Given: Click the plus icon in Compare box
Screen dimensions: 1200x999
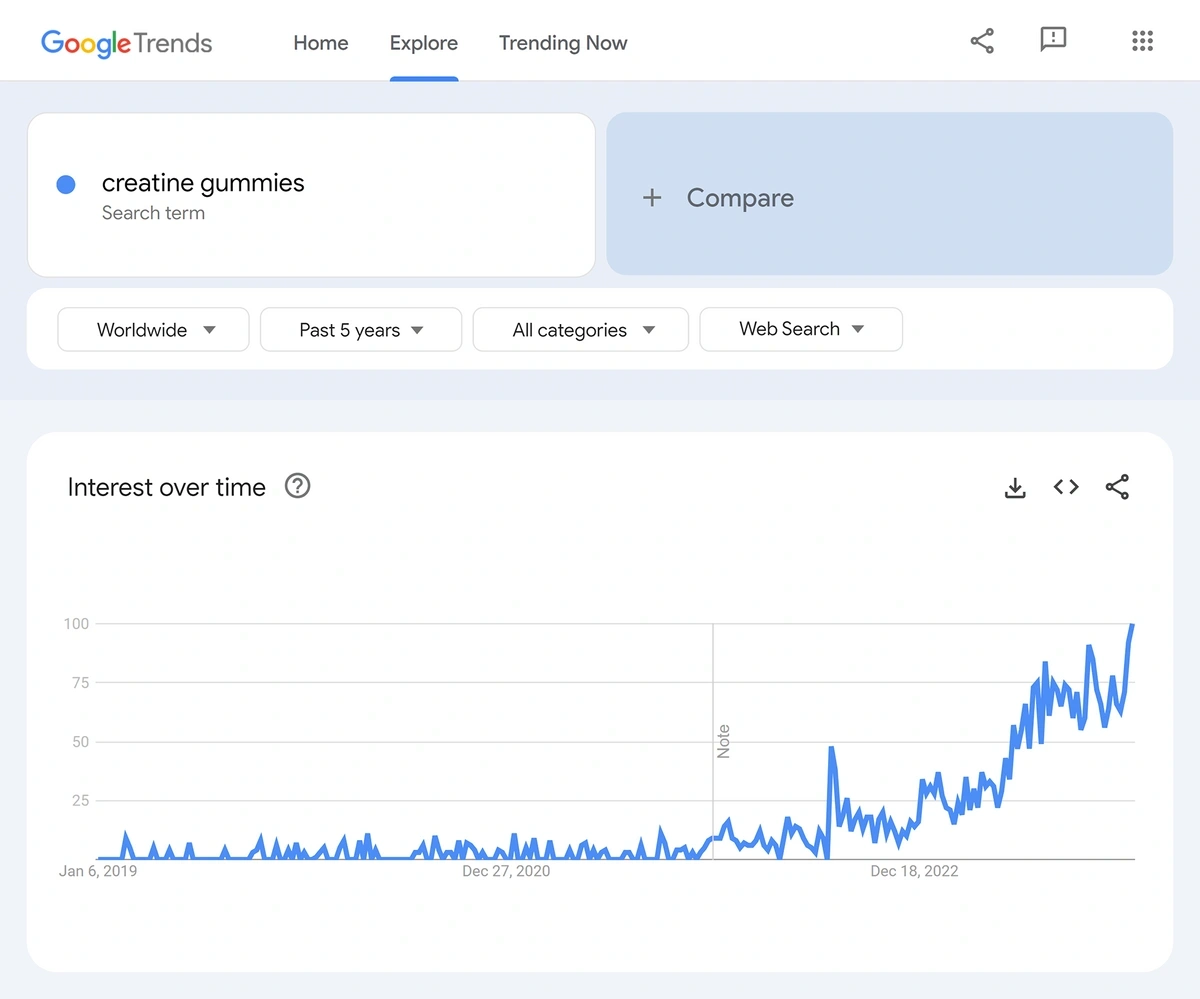Looking at the screenshot, I should pos(652,198).
